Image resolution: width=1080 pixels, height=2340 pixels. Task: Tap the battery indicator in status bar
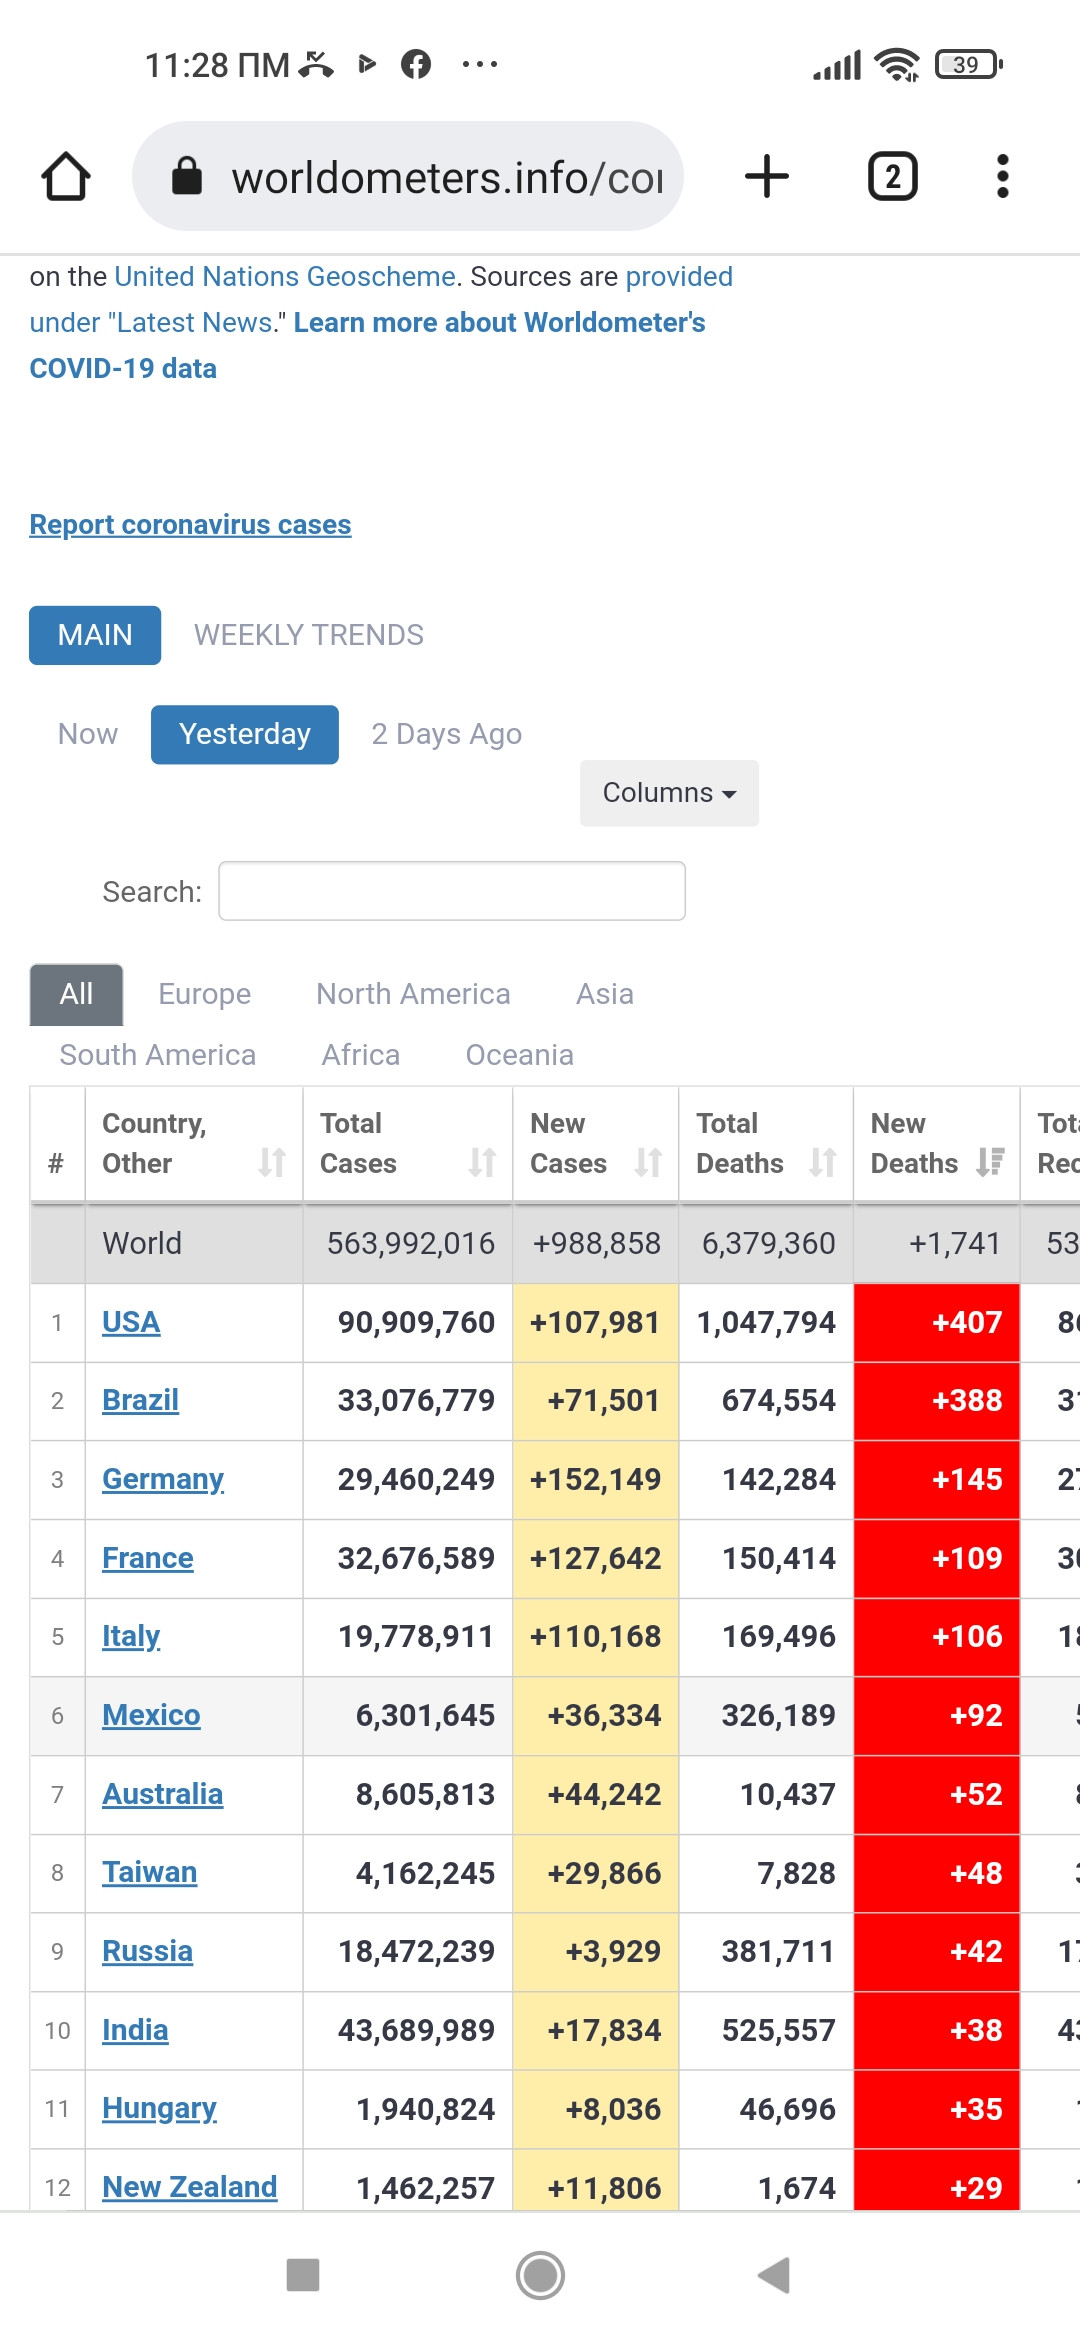click(968, 65)
